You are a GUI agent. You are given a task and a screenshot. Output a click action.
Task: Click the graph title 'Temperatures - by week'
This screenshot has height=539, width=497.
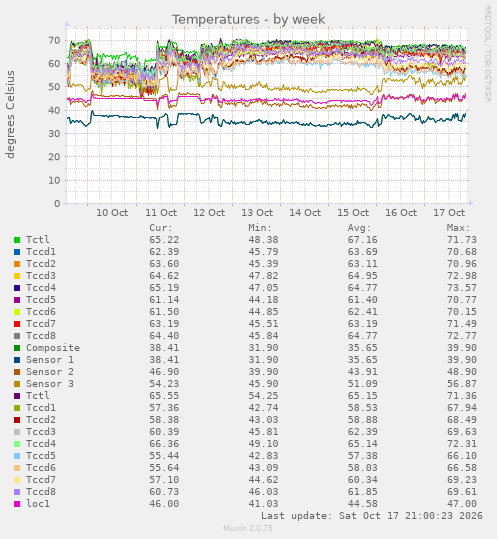coord(248,20)
